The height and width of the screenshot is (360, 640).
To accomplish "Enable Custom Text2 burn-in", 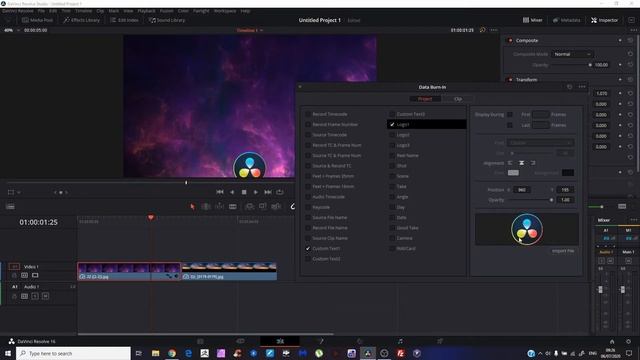I will pyautogui.click(x=308, y=259).
